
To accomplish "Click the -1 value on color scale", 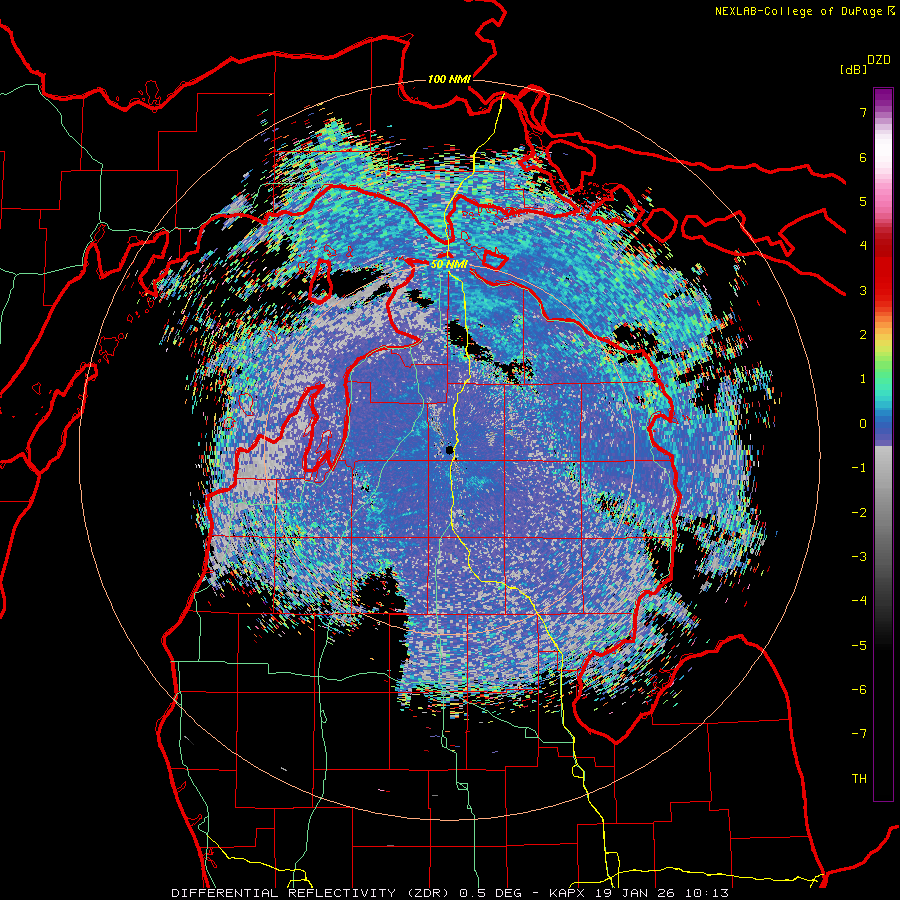I will click(x=859, y=468).
